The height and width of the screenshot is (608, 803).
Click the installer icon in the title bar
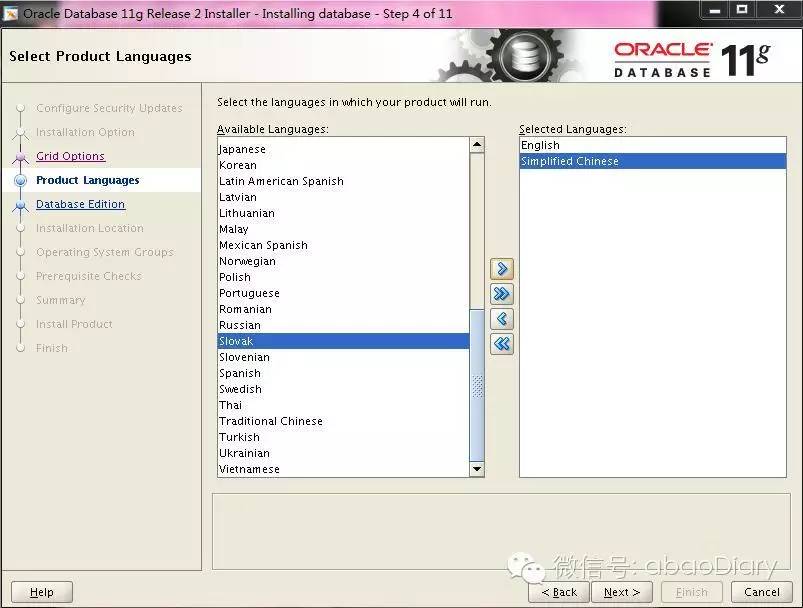[10, 14]
